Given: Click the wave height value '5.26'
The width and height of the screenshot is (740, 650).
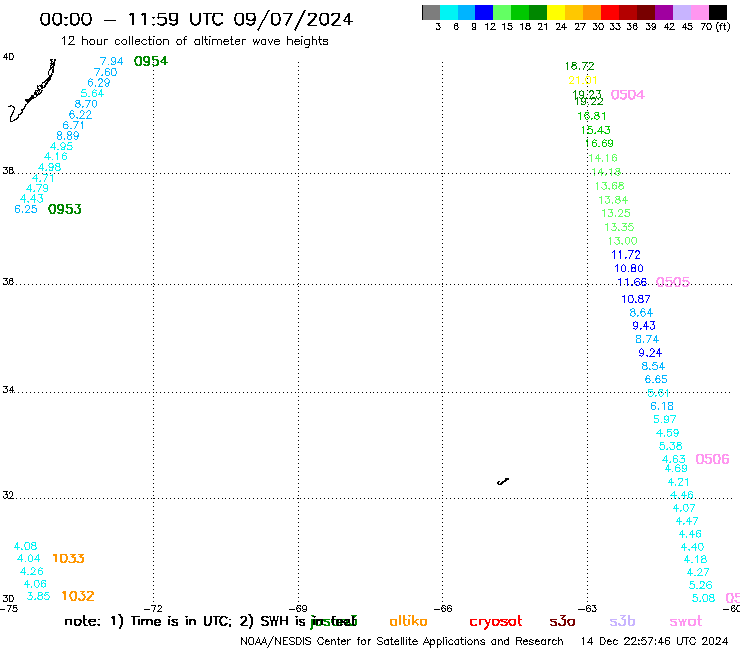Looking at the screenshot, I should [700, 585].
